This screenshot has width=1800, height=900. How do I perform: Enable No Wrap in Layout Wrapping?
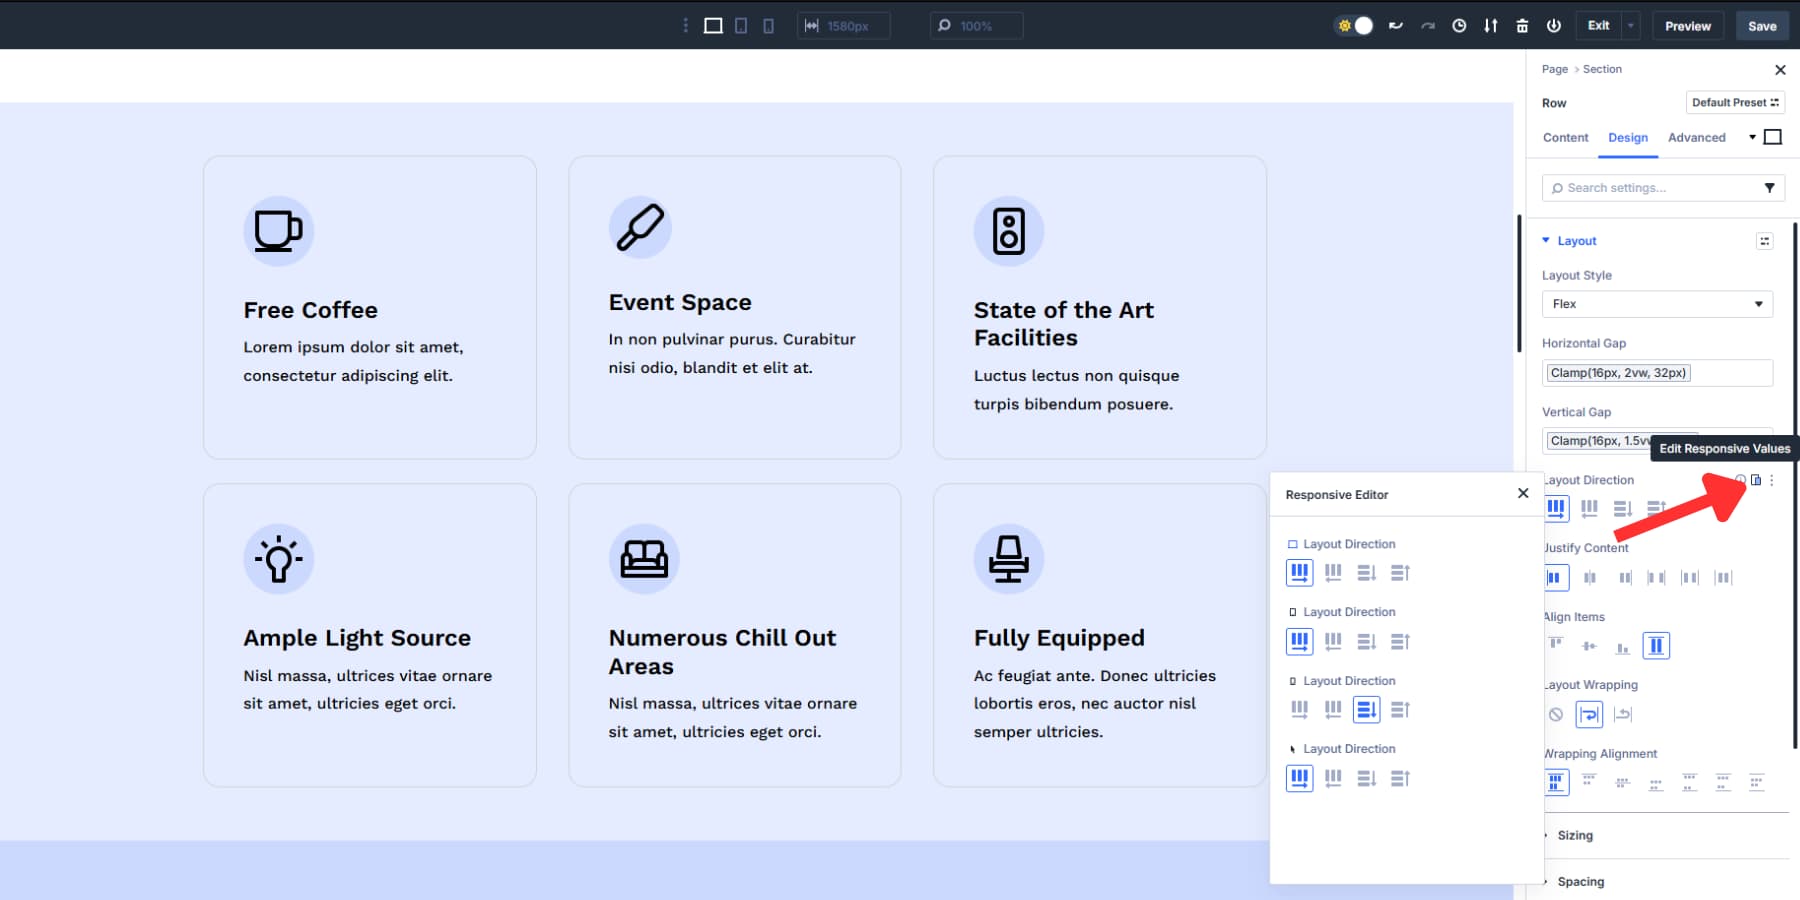click(x=1557, y=714)
